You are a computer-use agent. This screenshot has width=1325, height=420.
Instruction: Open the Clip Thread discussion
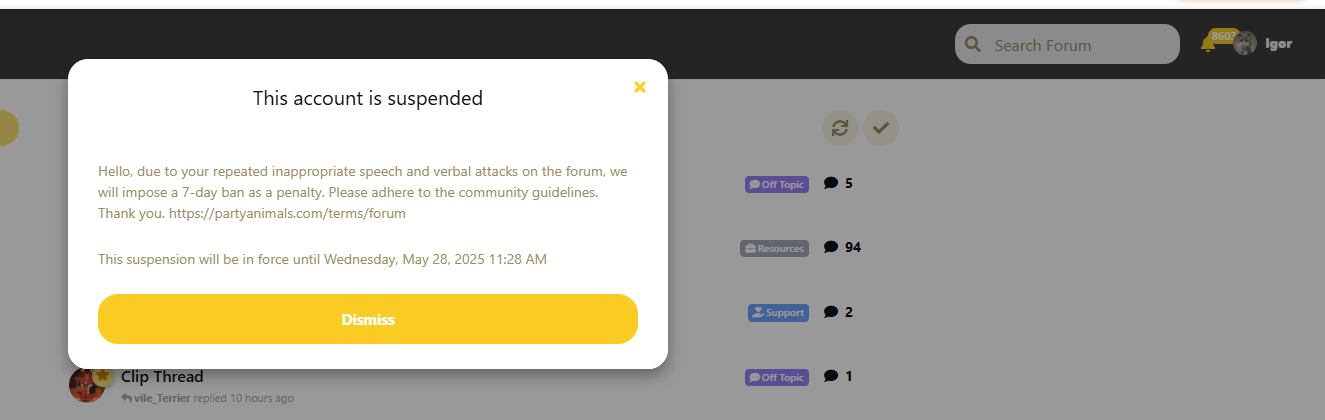[162, 377]
